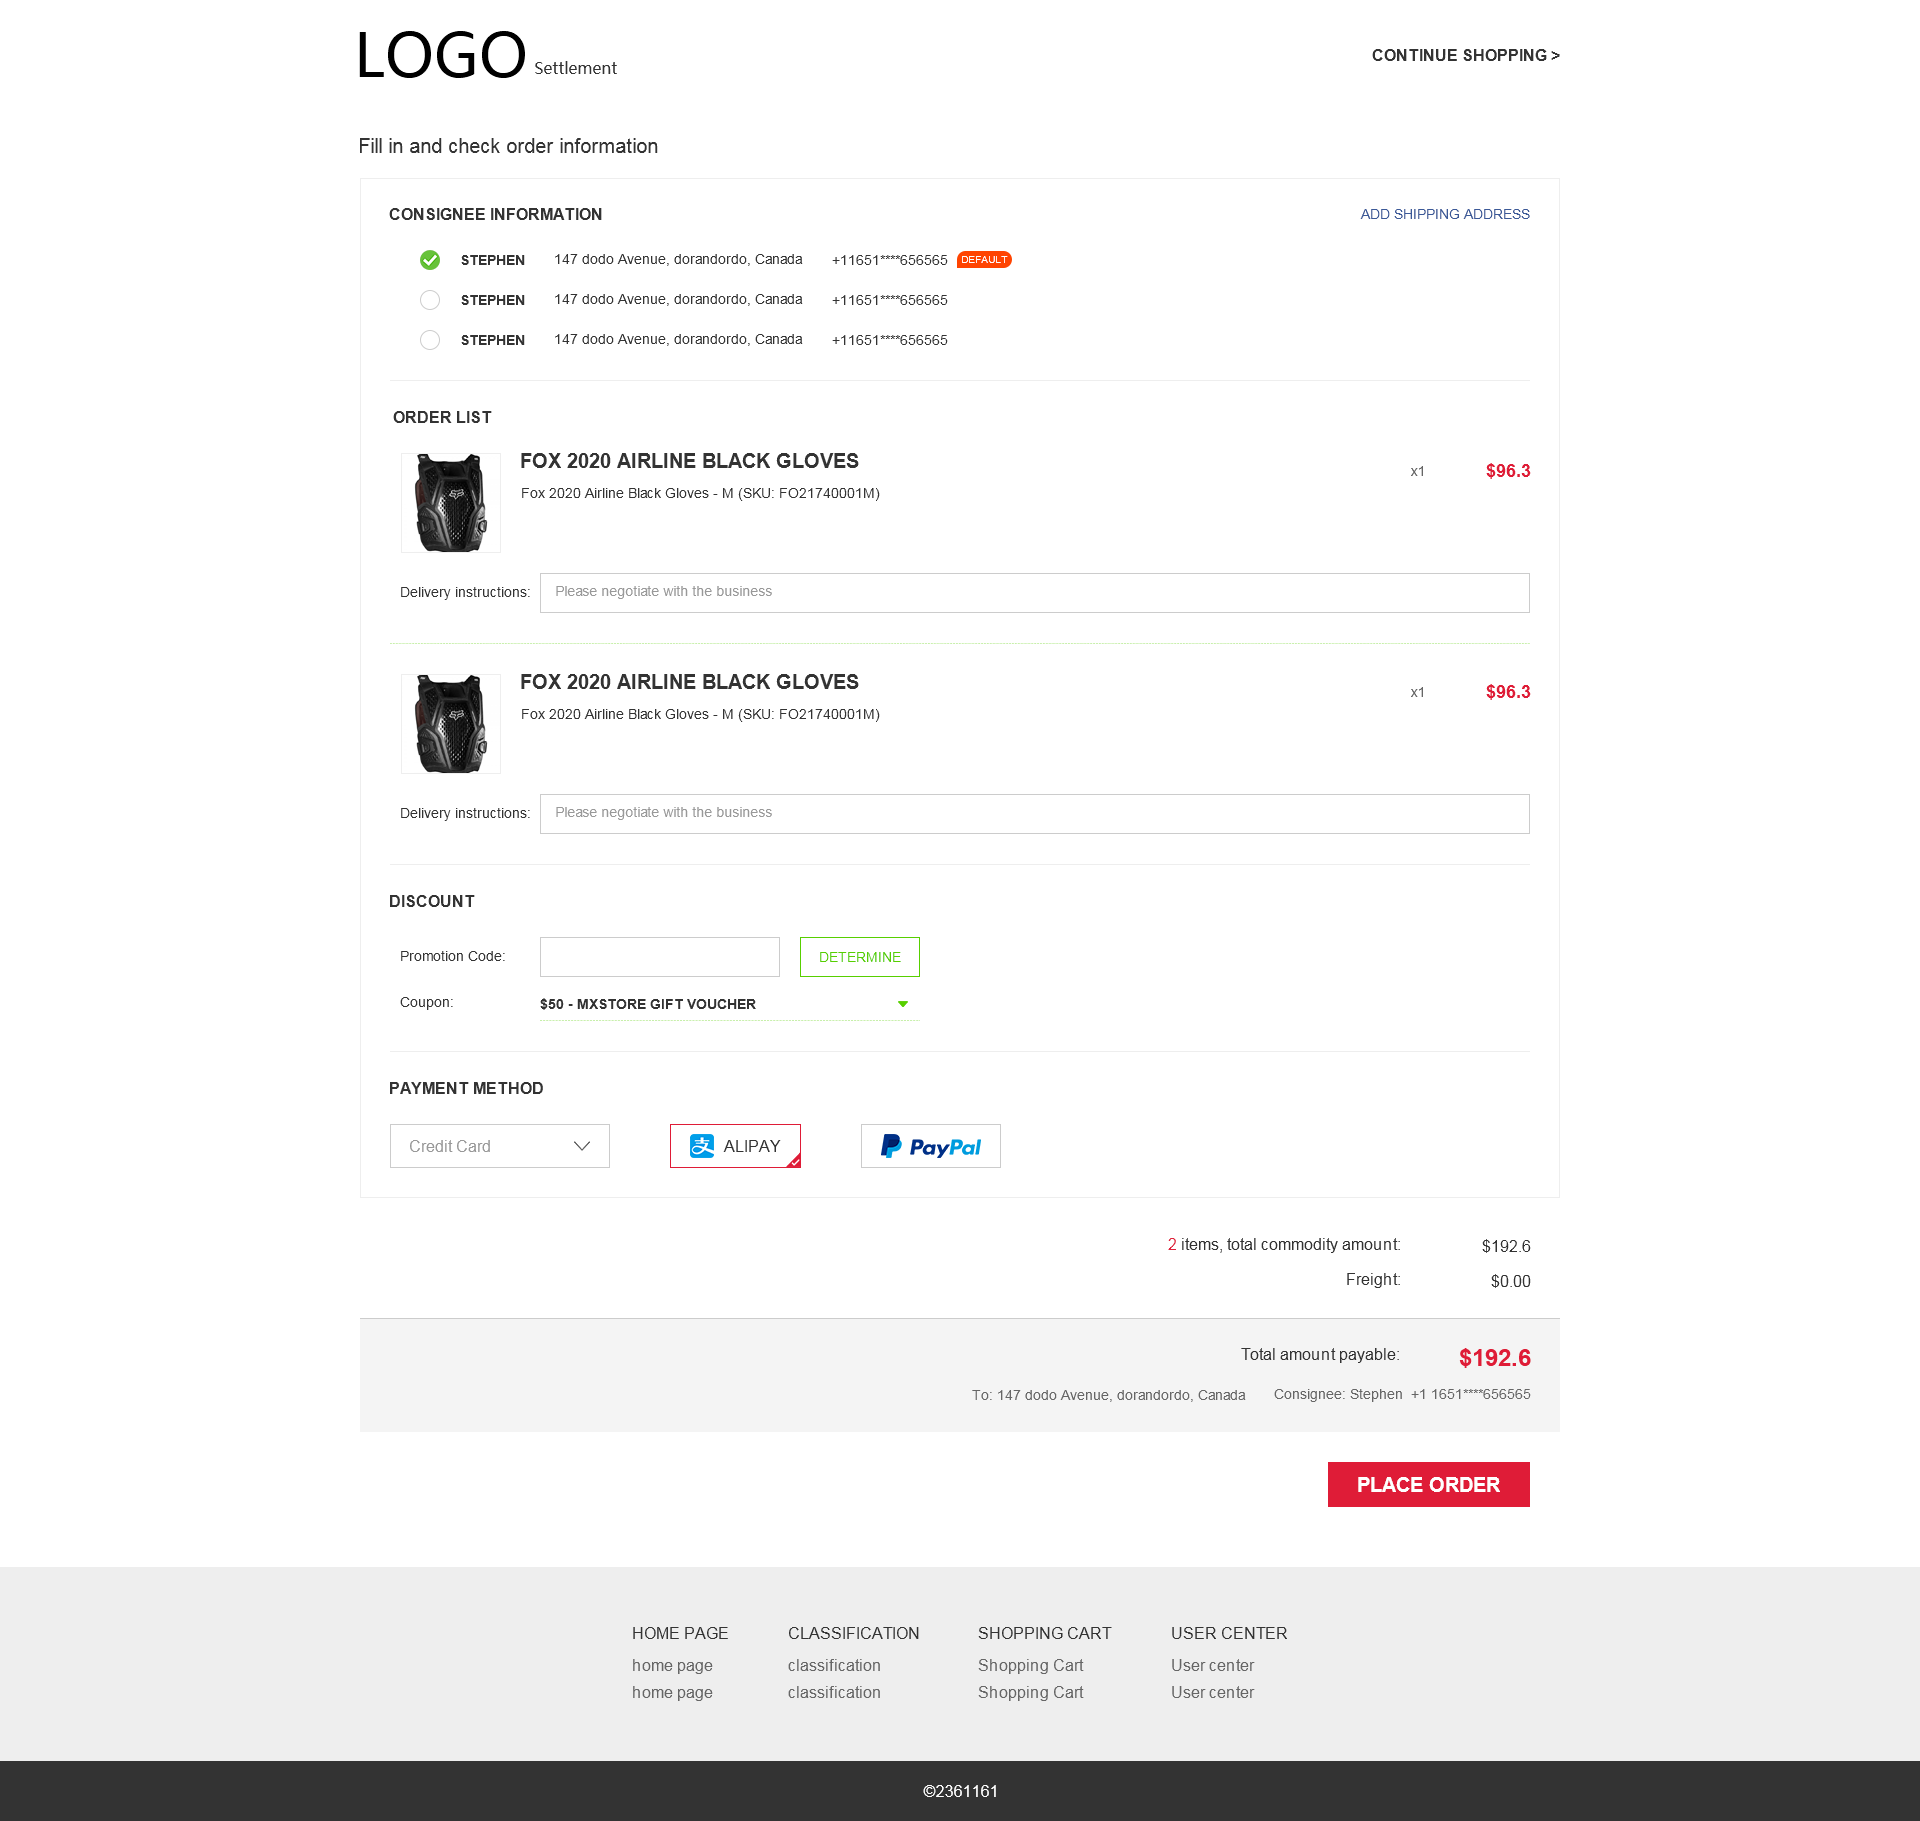Click the green coupon dropdown arrow
Viewport: 1920px width, 1821px height.
[903, 1004]
